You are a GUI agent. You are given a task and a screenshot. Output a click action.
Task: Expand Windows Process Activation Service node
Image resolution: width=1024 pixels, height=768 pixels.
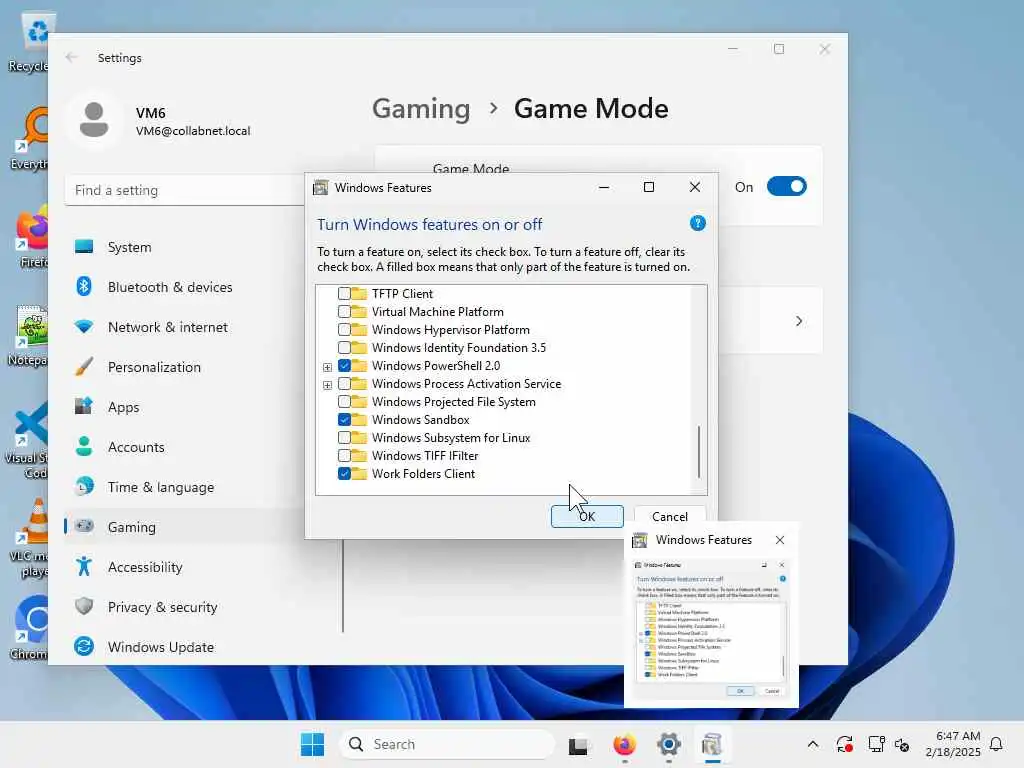click(x=327, y=385)
